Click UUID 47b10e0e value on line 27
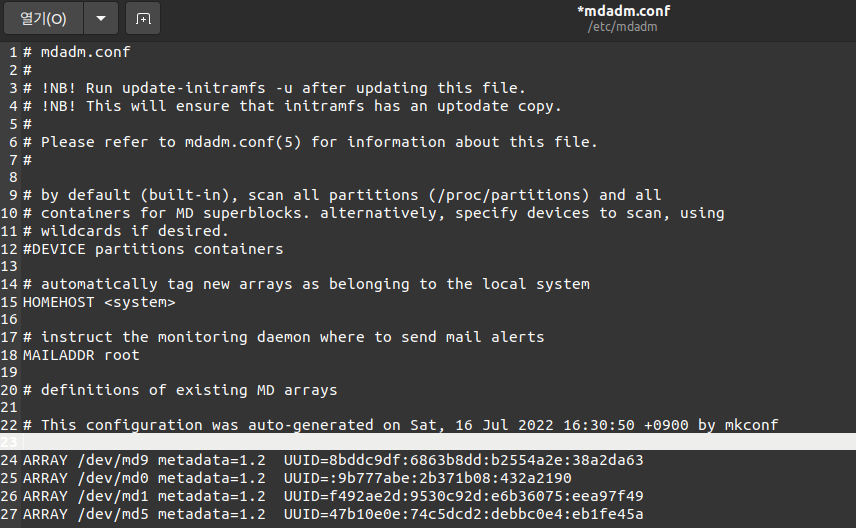Image resolution: width=856 pixels, height=528 pixels. tap(463, 514)
